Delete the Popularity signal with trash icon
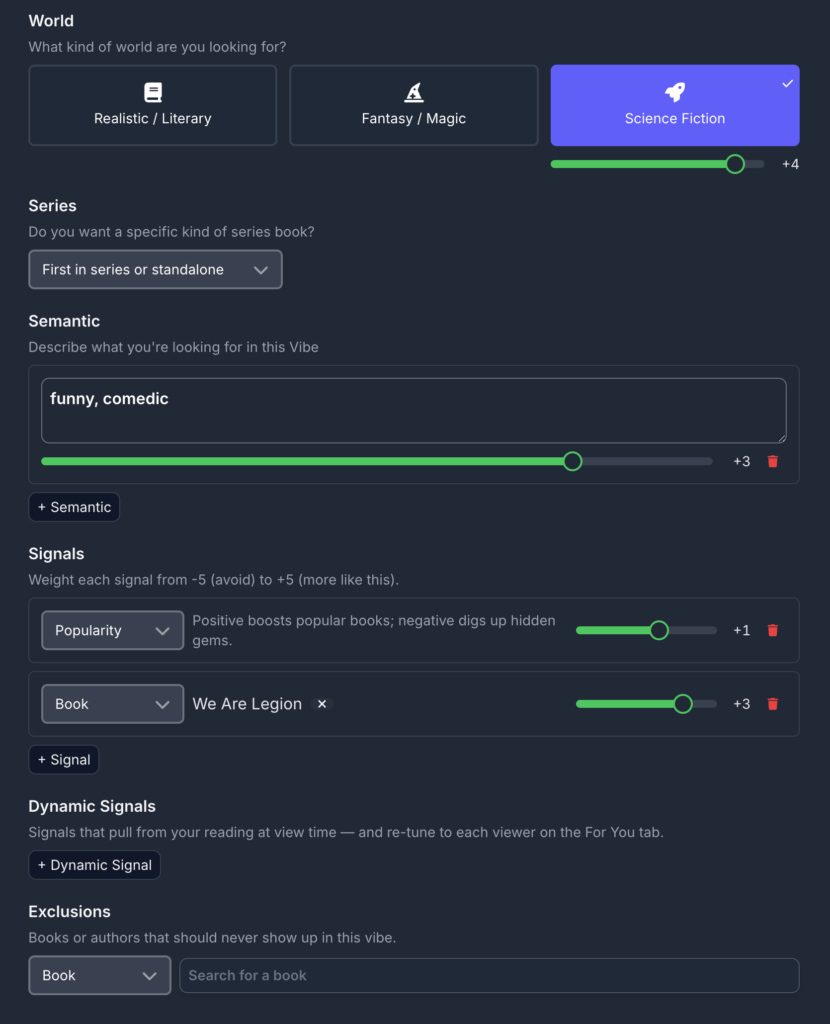 [773, 630]
